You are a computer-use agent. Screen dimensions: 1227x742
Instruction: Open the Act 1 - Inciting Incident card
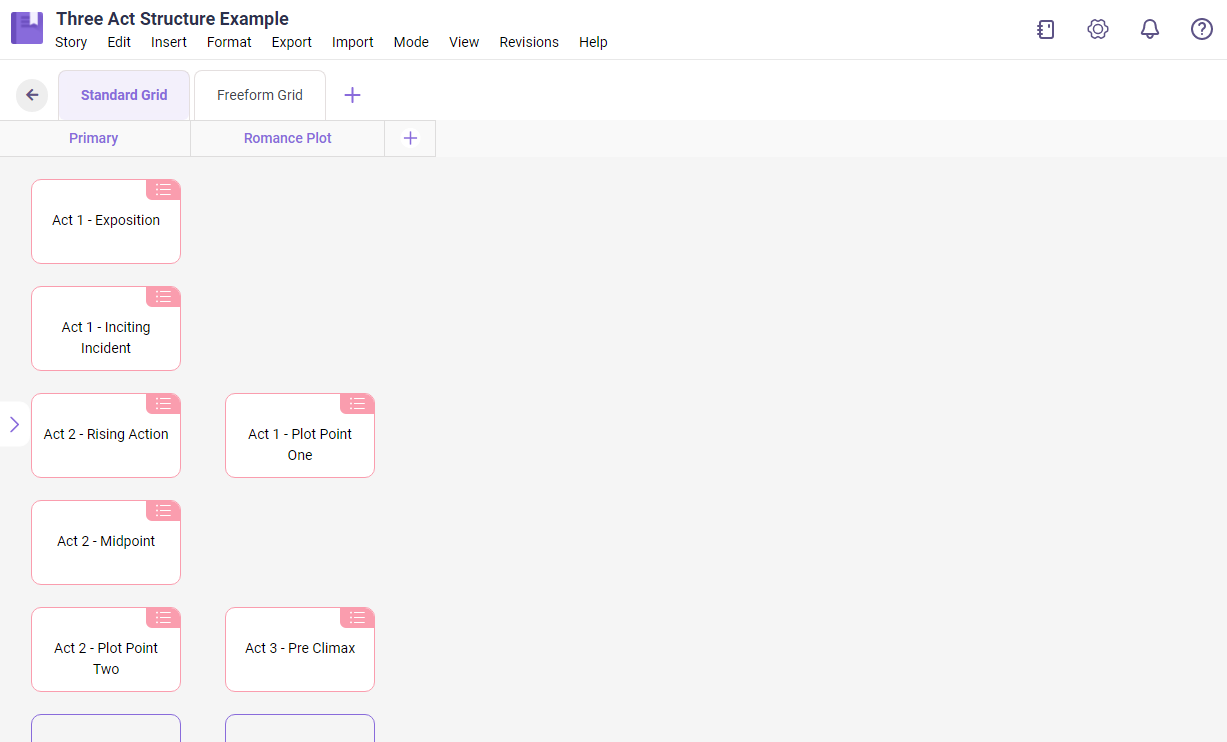point(106,338)
